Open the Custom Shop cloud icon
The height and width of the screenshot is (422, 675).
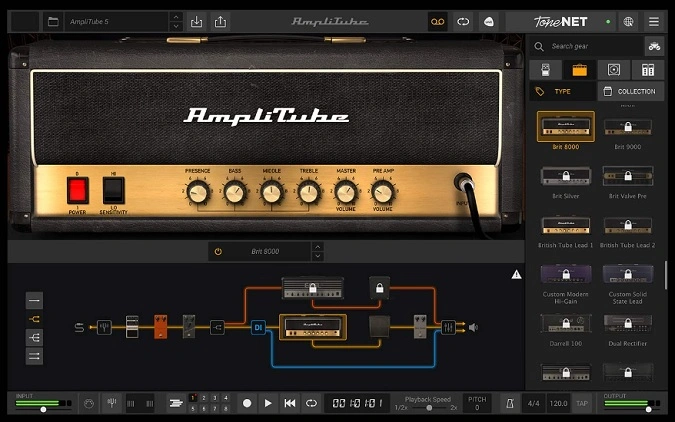click(489, 22)
